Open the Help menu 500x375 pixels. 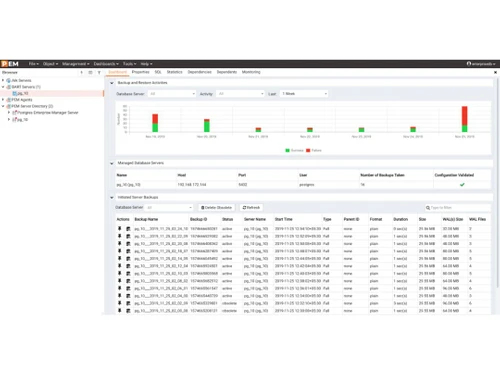coord(146,64)
